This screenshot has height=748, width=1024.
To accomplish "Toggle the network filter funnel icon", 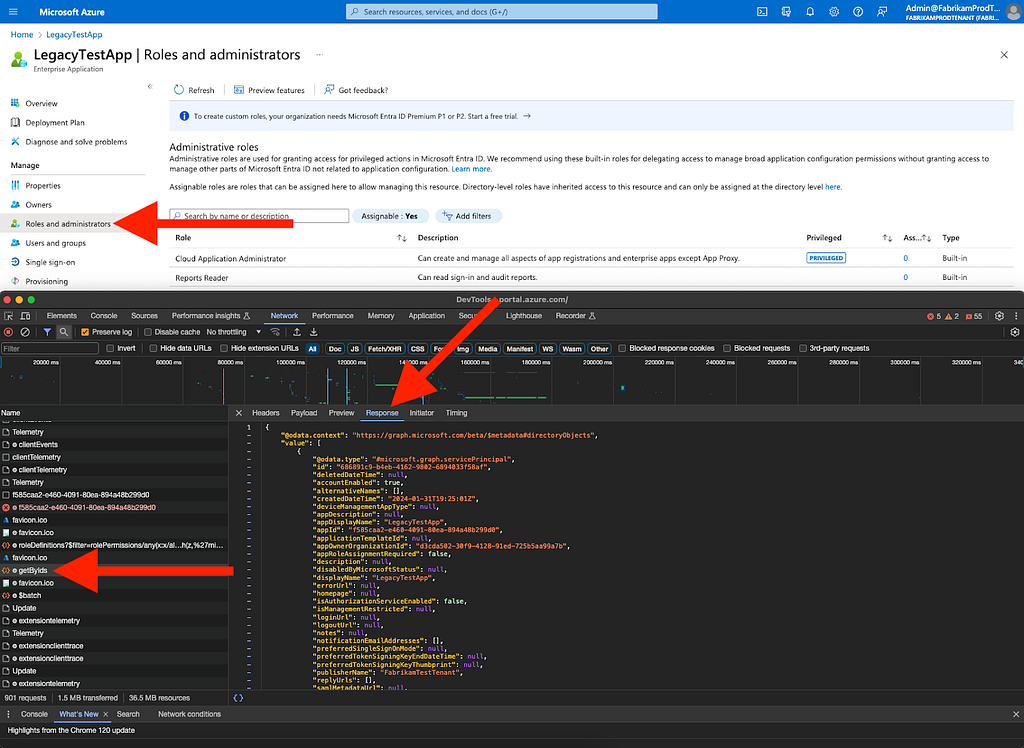I will (x=47, y=332).
